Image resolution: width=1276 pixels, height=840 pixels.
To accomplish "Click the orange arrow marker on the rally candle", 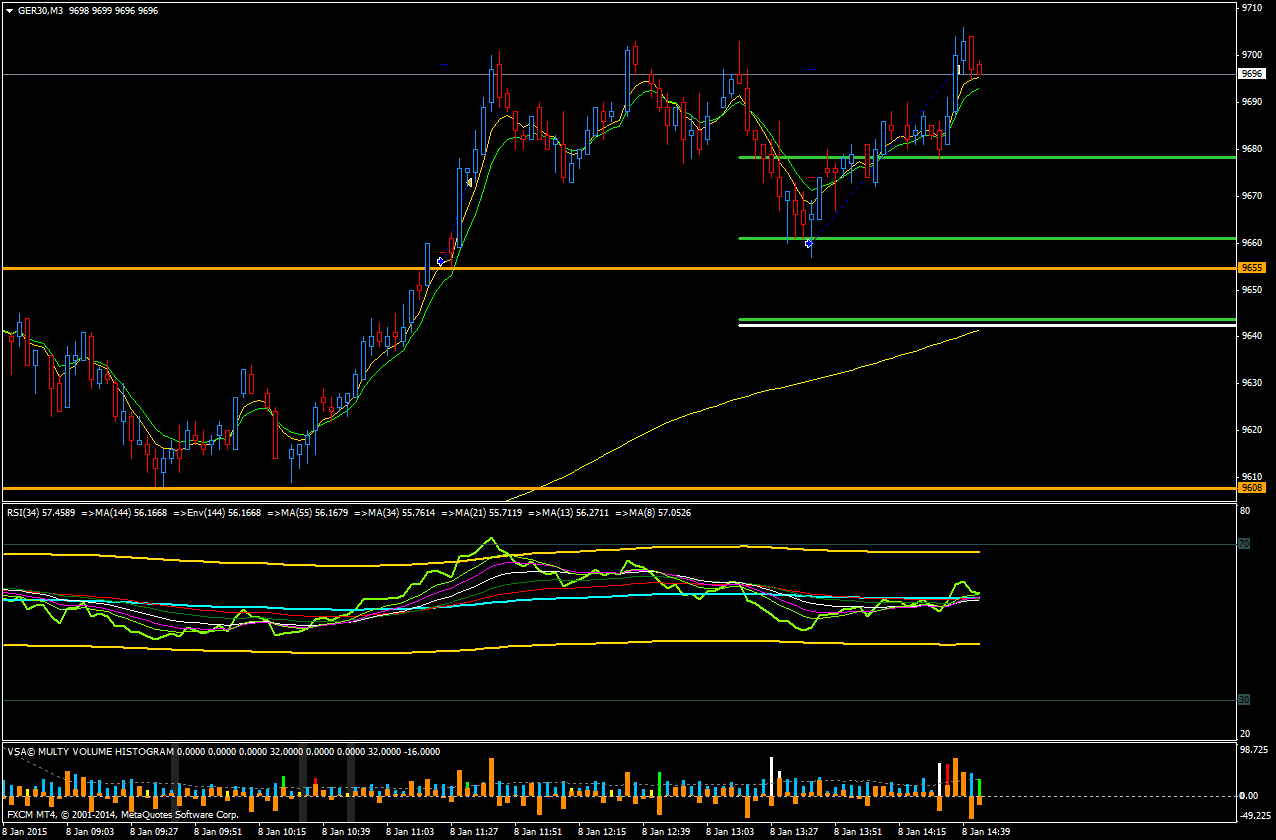I will [469, 182].
